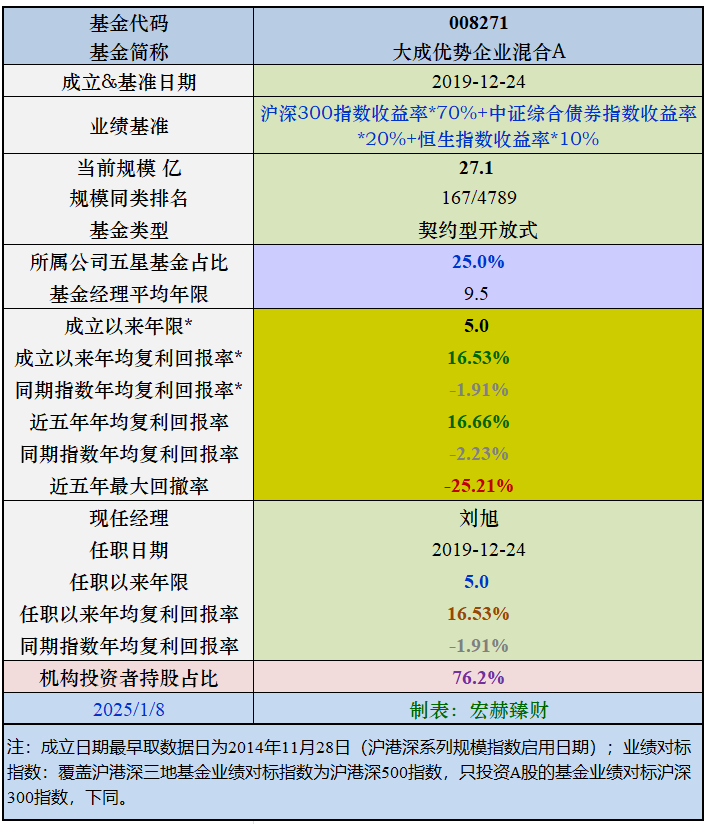
Task: Click the 当前规模 亿 label
Action: click(129, 169)
